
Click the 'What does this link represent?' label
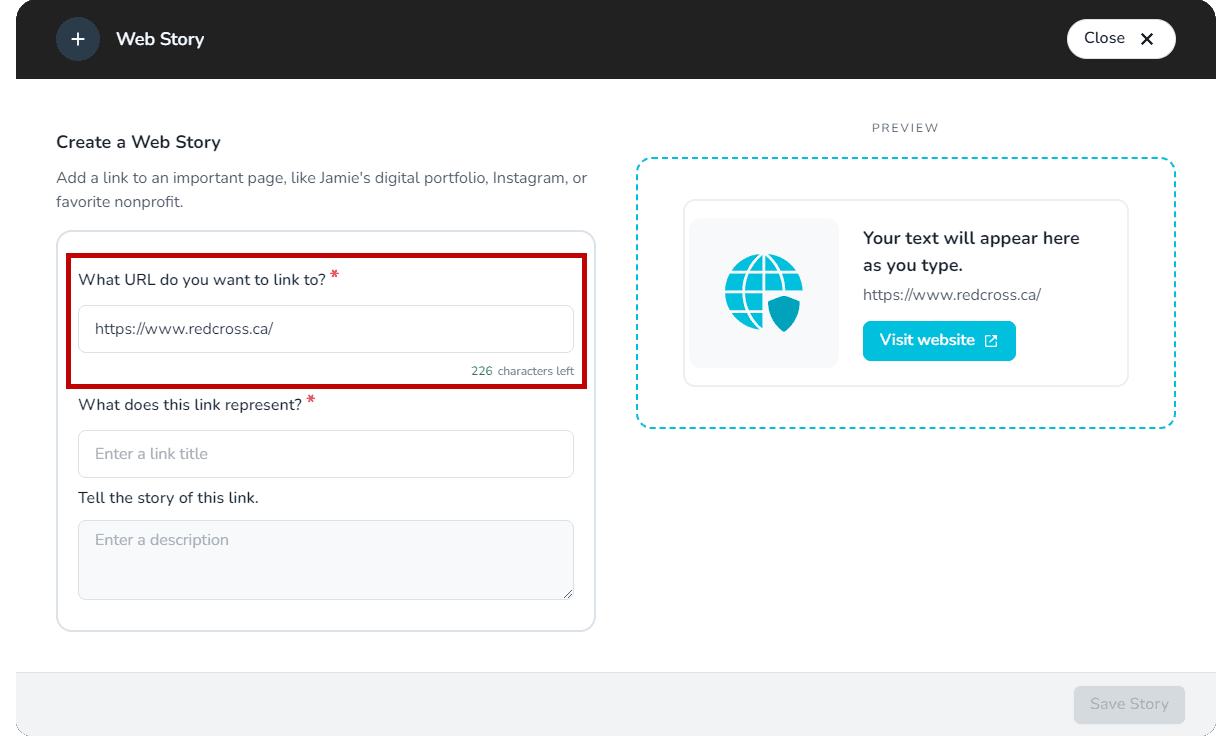click(x=189, y=405)
